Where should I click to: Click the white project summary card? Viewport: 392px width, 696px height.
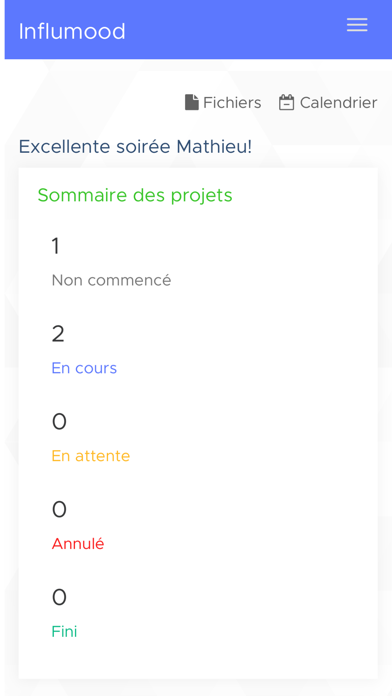click(198, 423)
